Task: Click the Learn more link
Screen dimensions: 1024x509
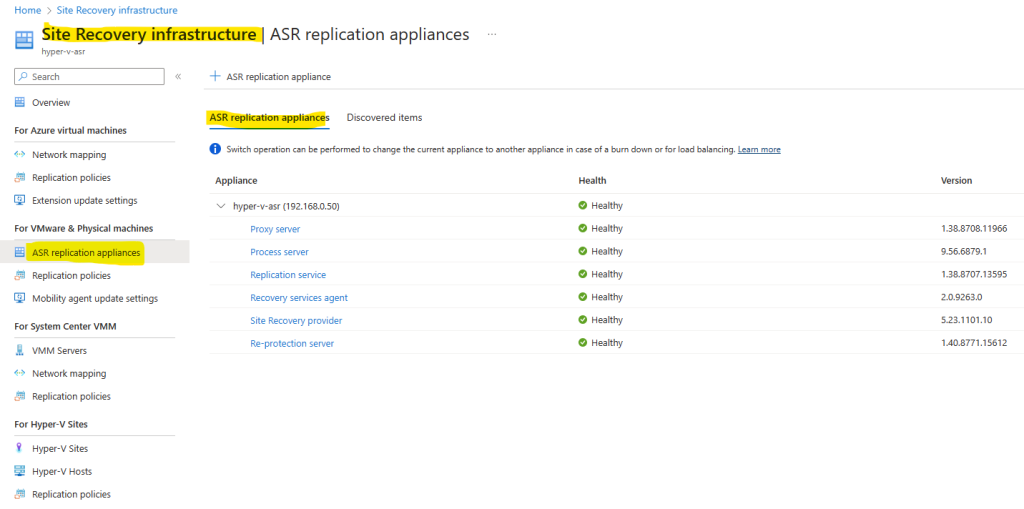Action: [759, 150]
